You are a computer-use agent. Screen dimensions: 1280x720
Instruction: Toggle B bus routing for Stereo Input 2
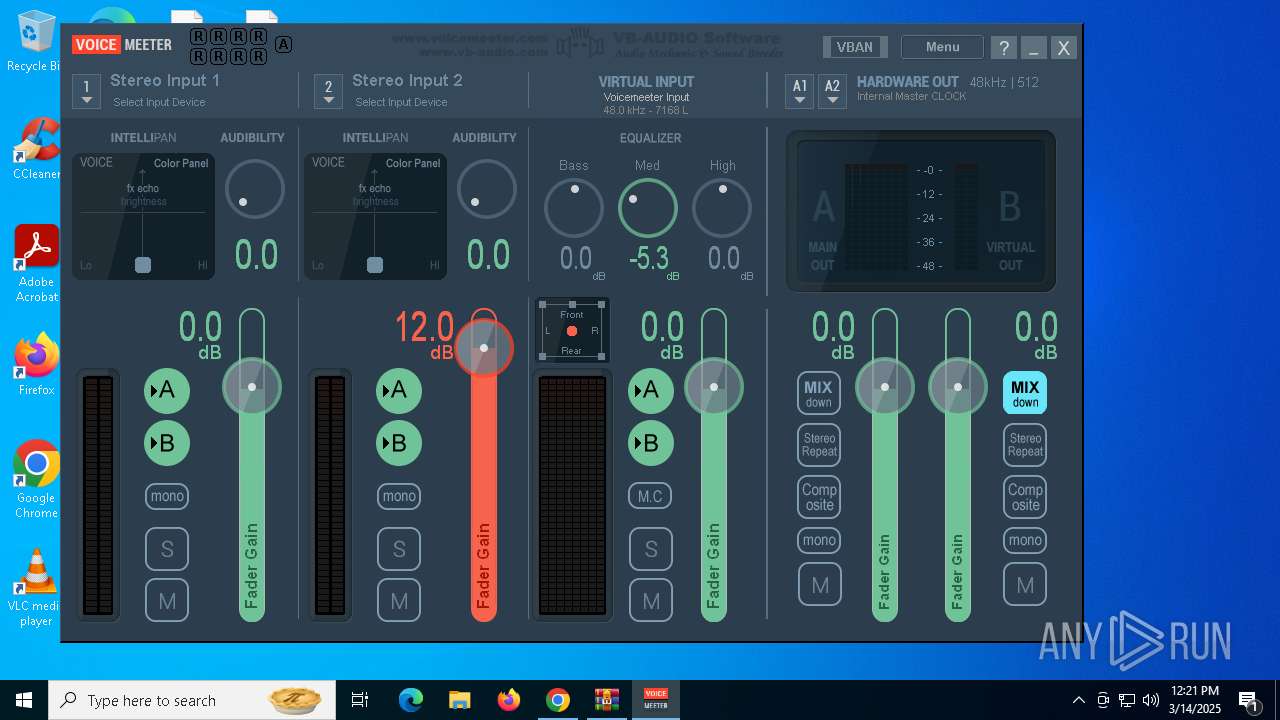(x=399, y=443)
